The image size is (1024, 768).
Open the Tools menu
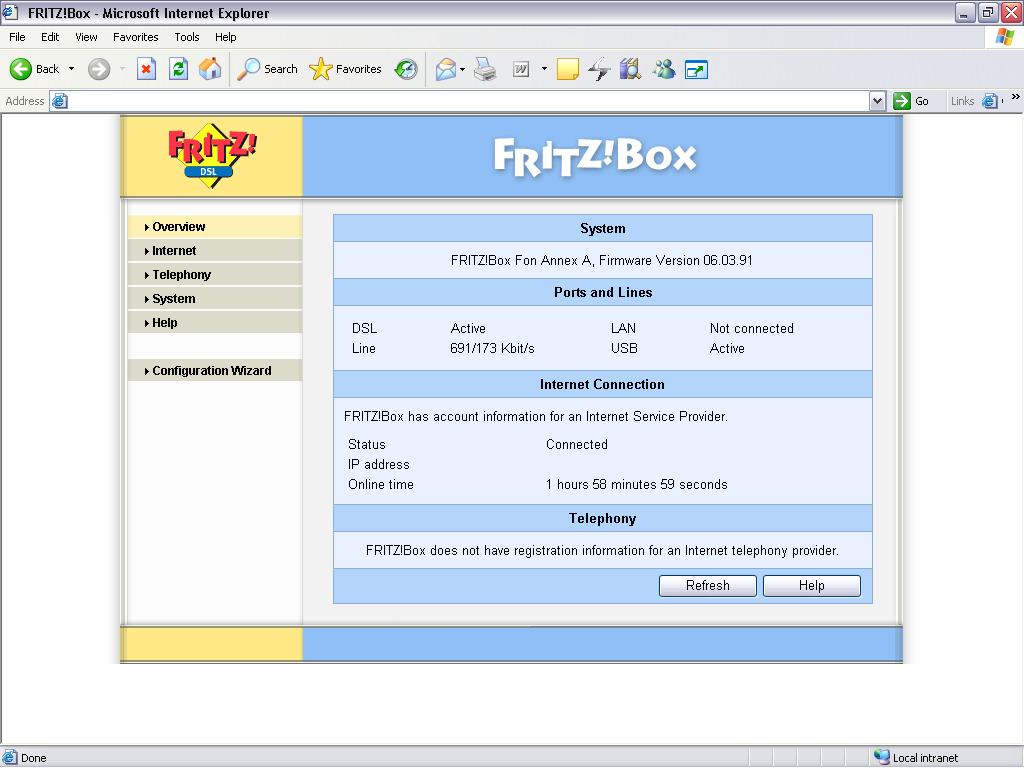187,37
